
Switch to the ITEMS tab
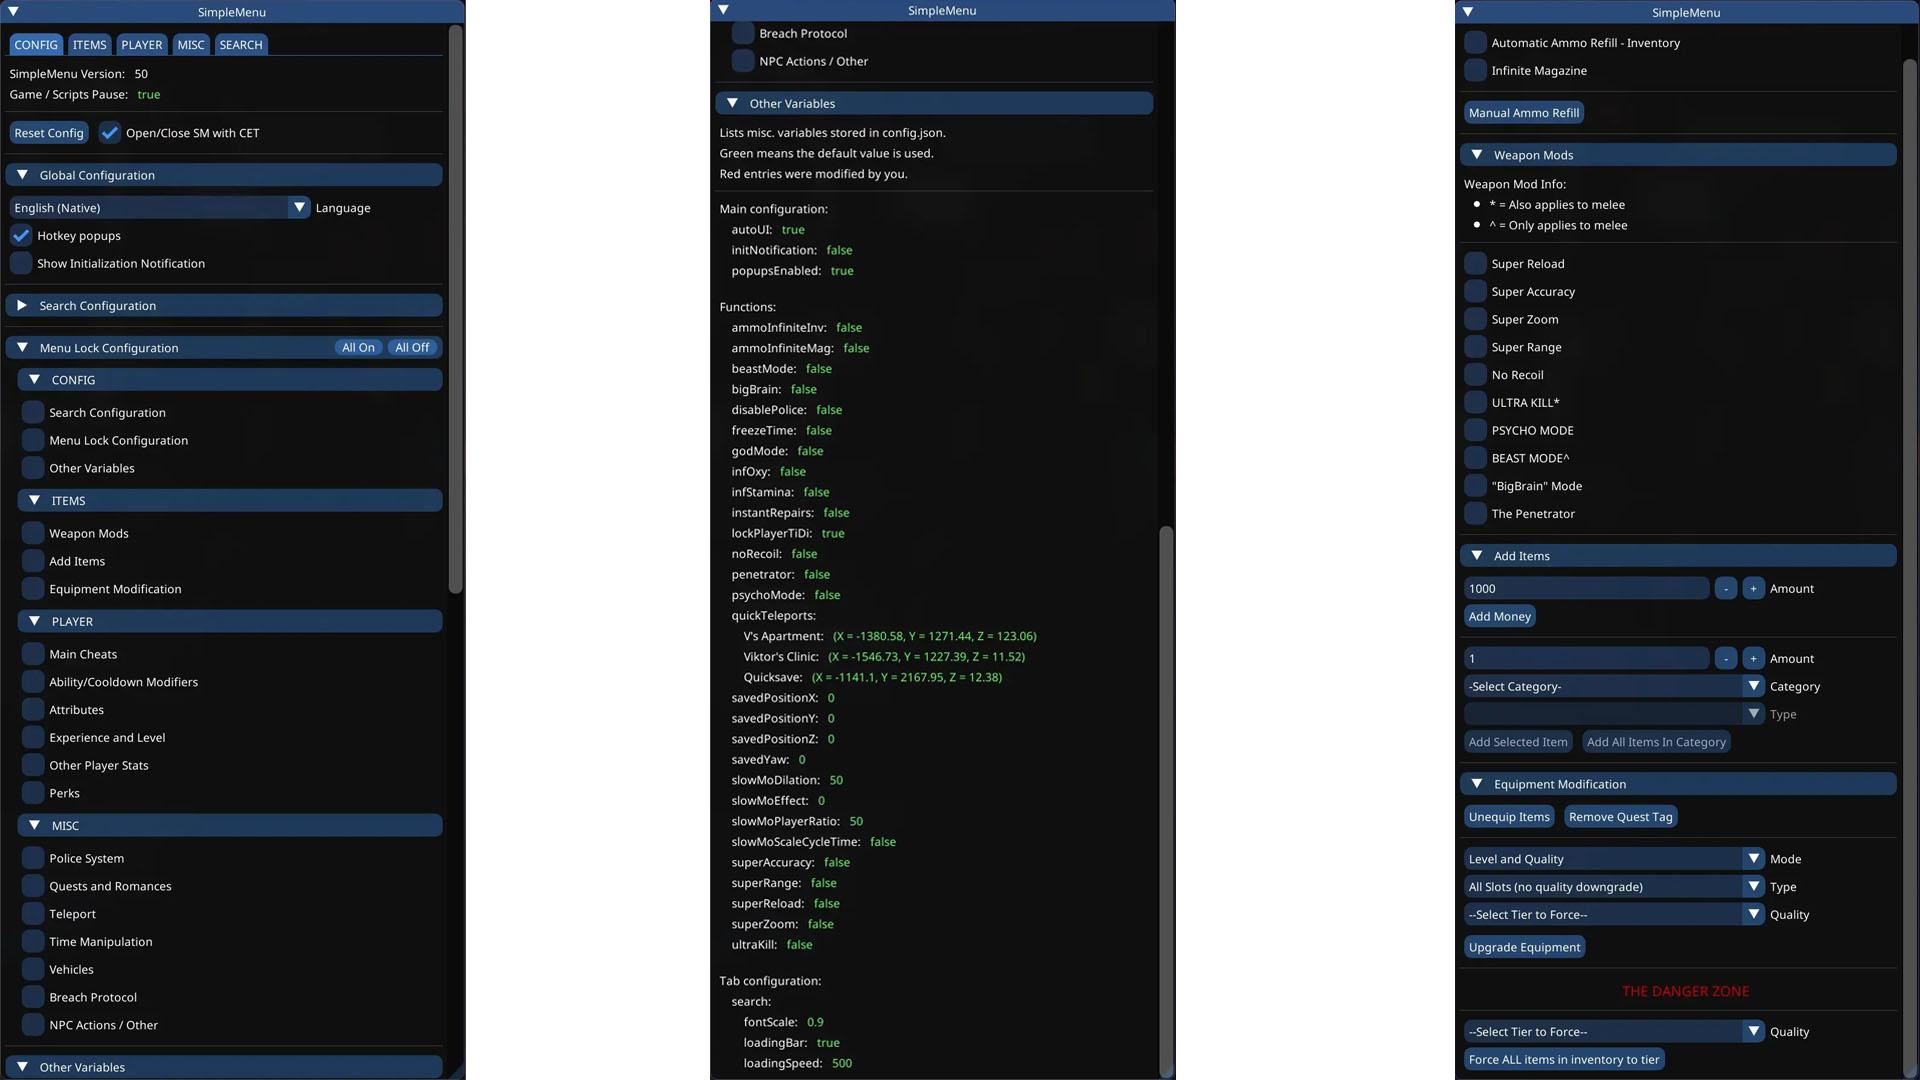point(89,45)
